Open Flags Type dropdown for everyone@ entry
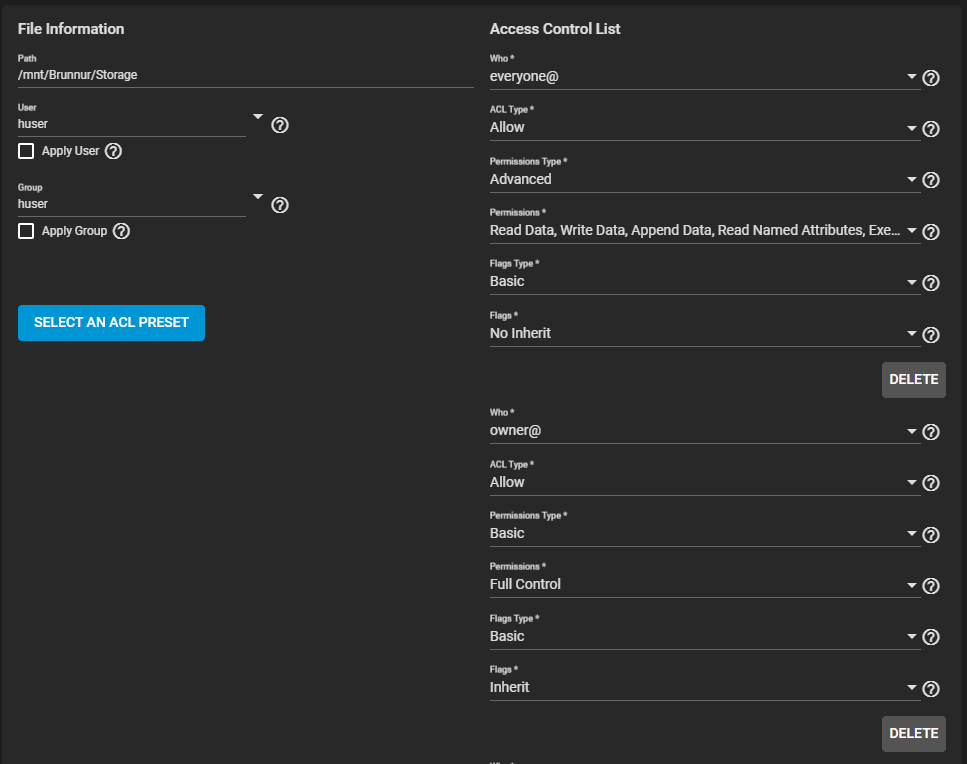The height and width of the screenshot is (764, 967). (704, 282)
